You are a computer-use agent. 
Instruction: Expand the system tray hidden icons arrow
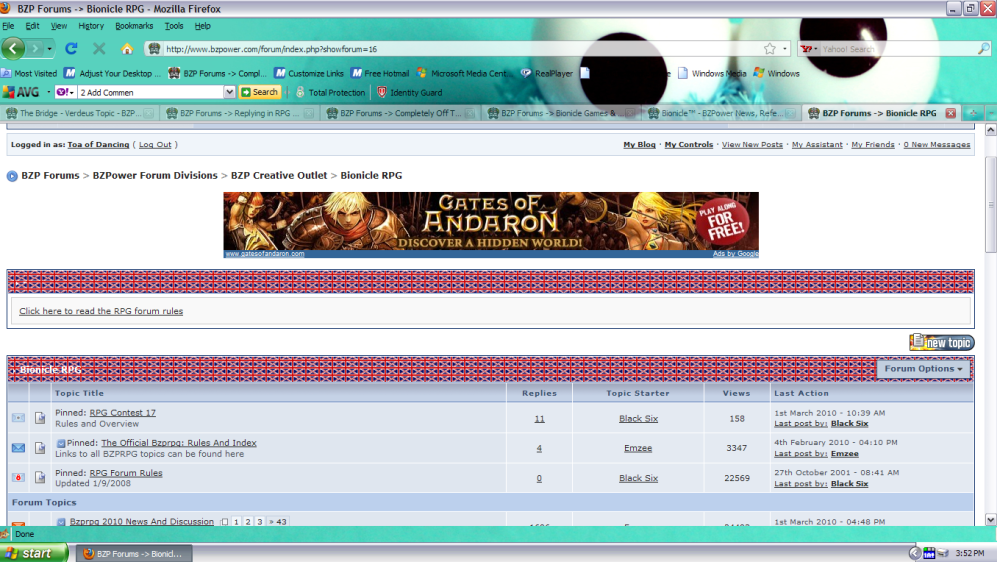coord(914,554)
